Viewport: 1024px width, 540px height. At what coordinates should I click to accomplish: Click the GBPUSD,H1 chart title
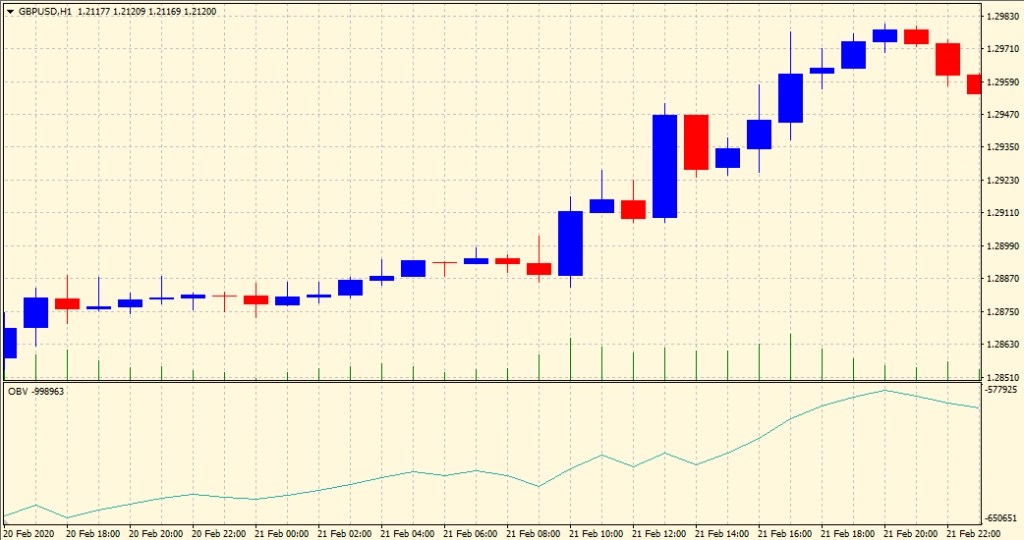coord(45,12)
